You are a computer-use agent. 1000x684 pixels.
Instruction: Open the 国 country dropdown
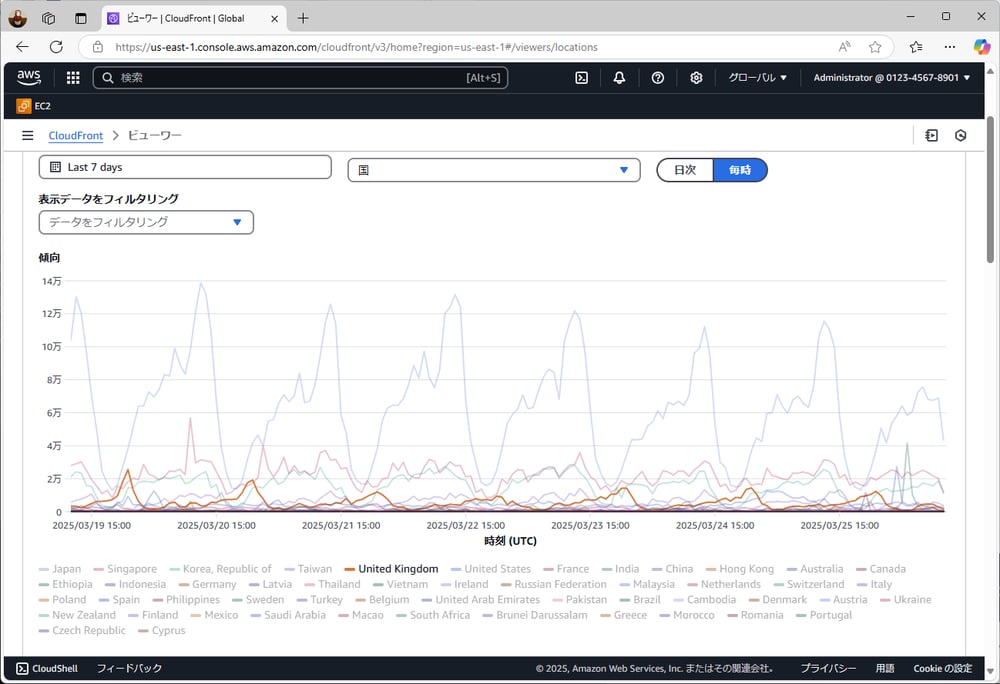coord(494,170)
